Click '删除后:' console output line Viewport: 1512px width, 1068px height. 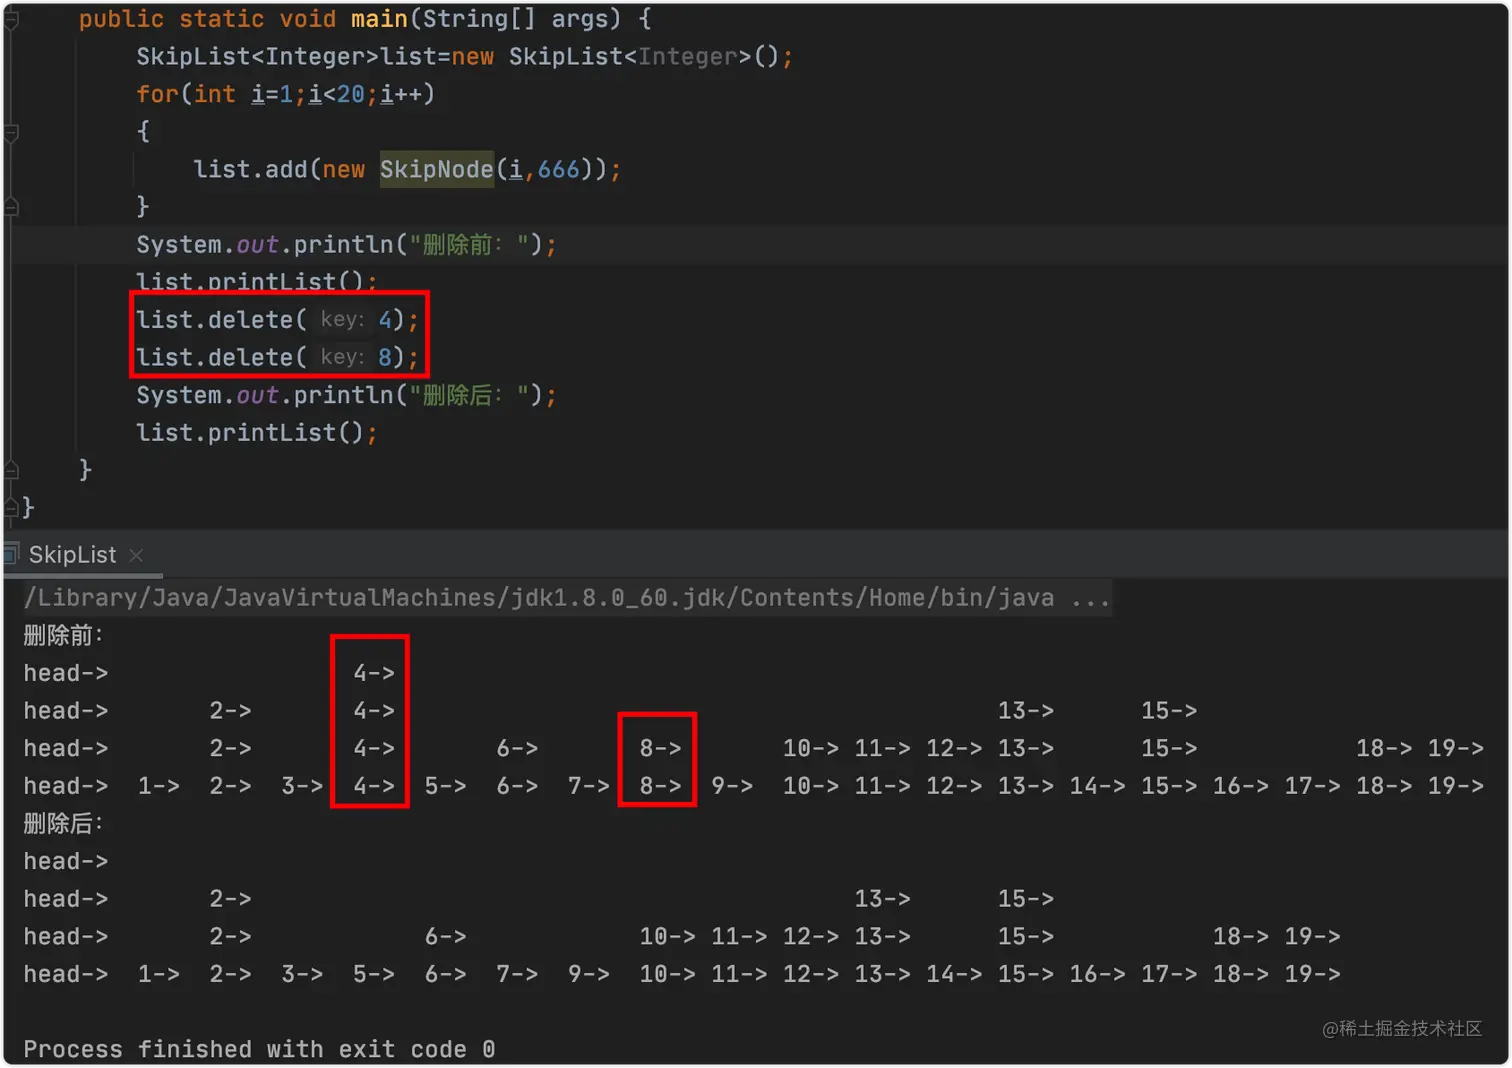click(x=64, y=824)
